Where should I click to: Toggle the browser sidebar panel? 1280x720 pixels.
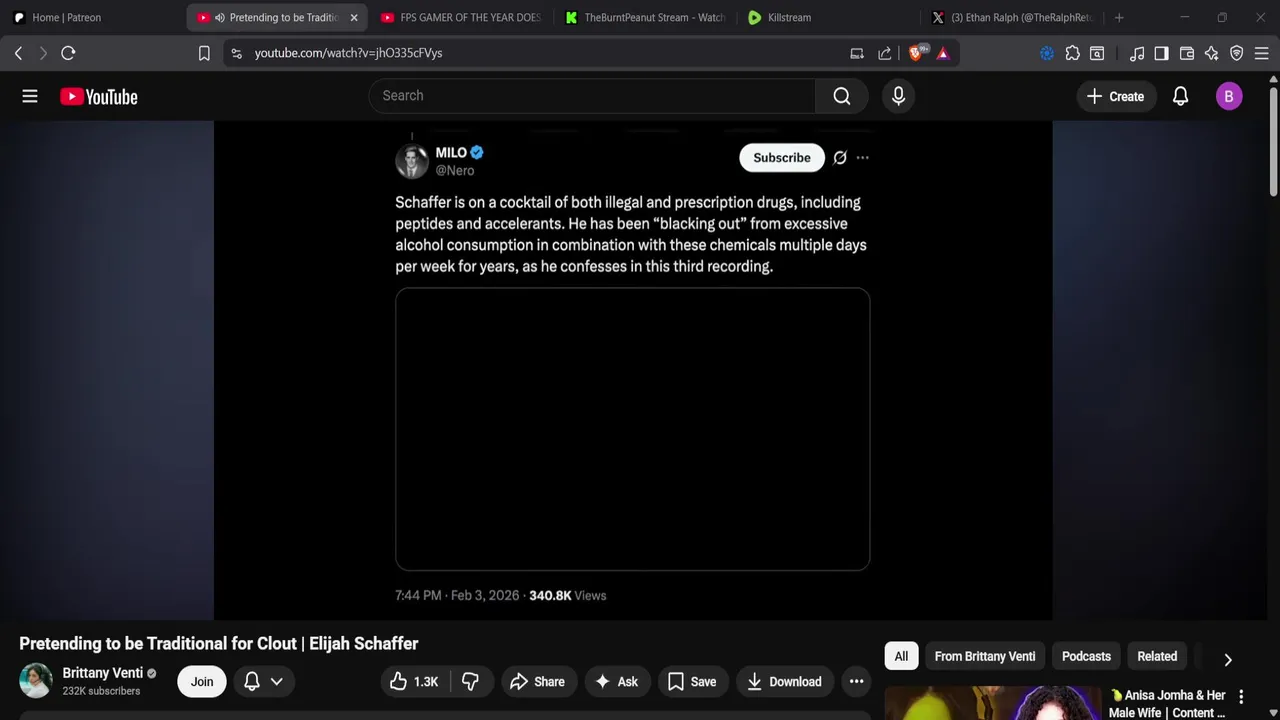point(1161,53)
